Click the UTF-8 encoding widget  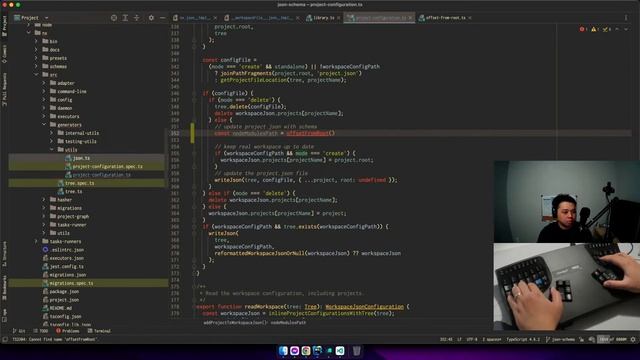tap(471, 340)
